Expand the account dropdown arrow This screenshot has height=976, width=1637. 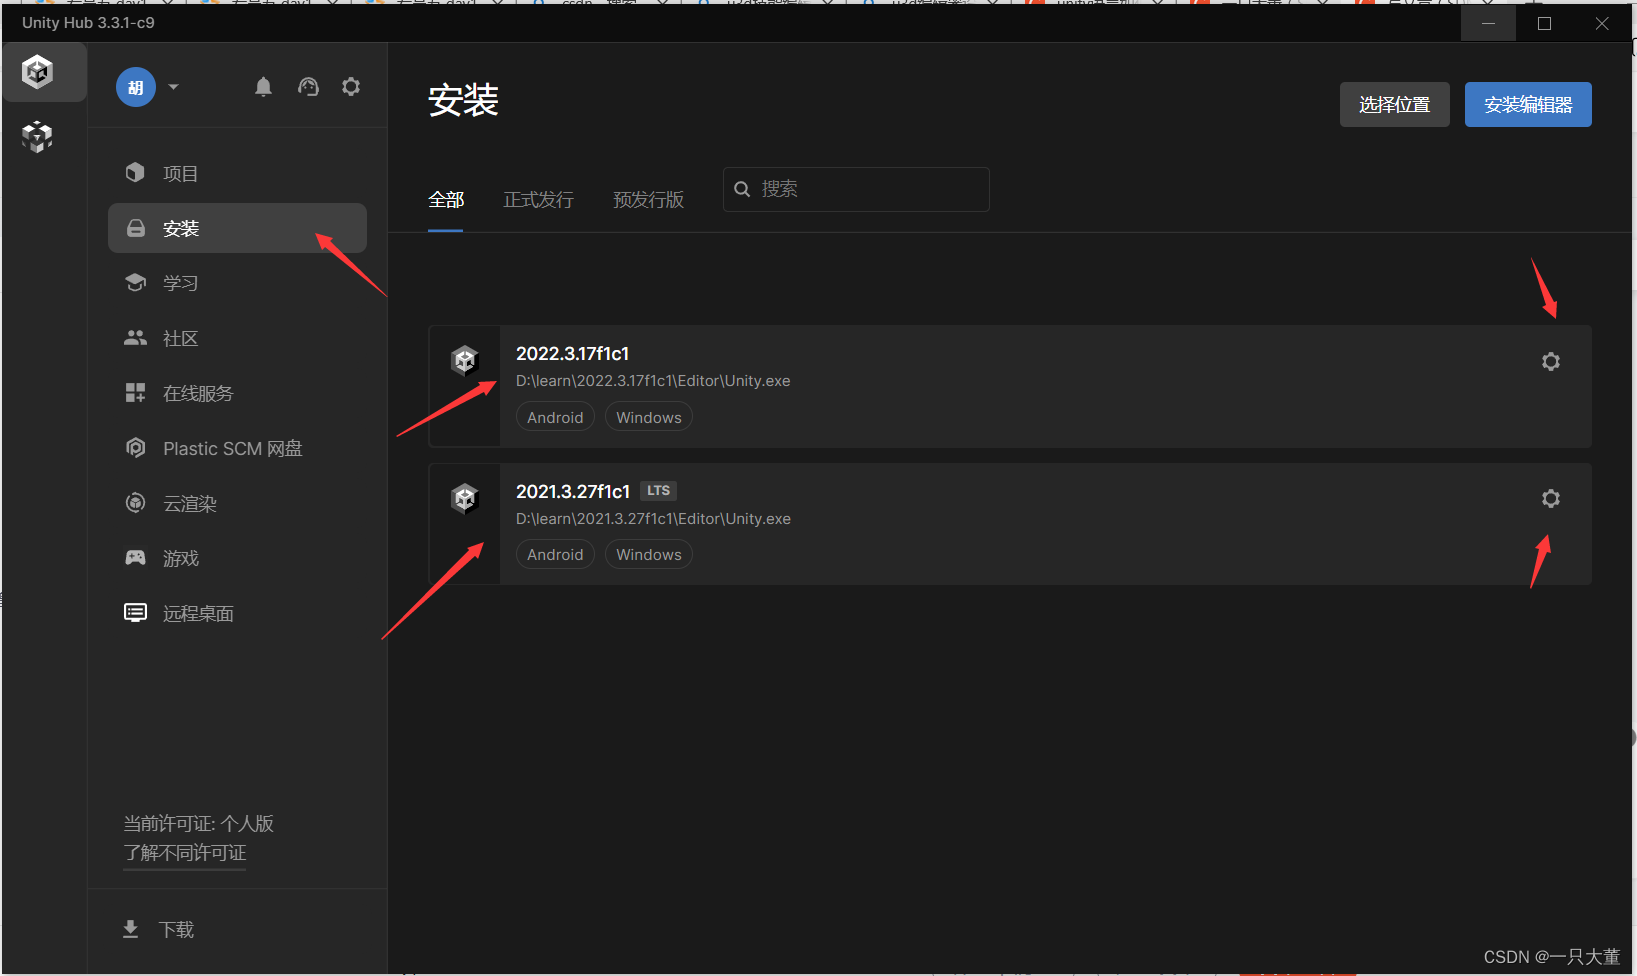(173, 87)
